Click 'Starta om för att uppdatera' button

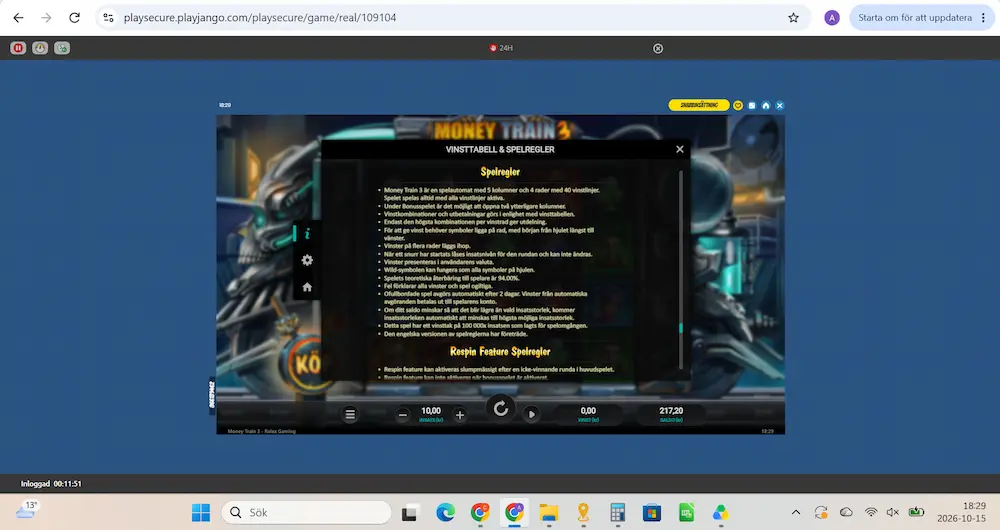point(915,18)
